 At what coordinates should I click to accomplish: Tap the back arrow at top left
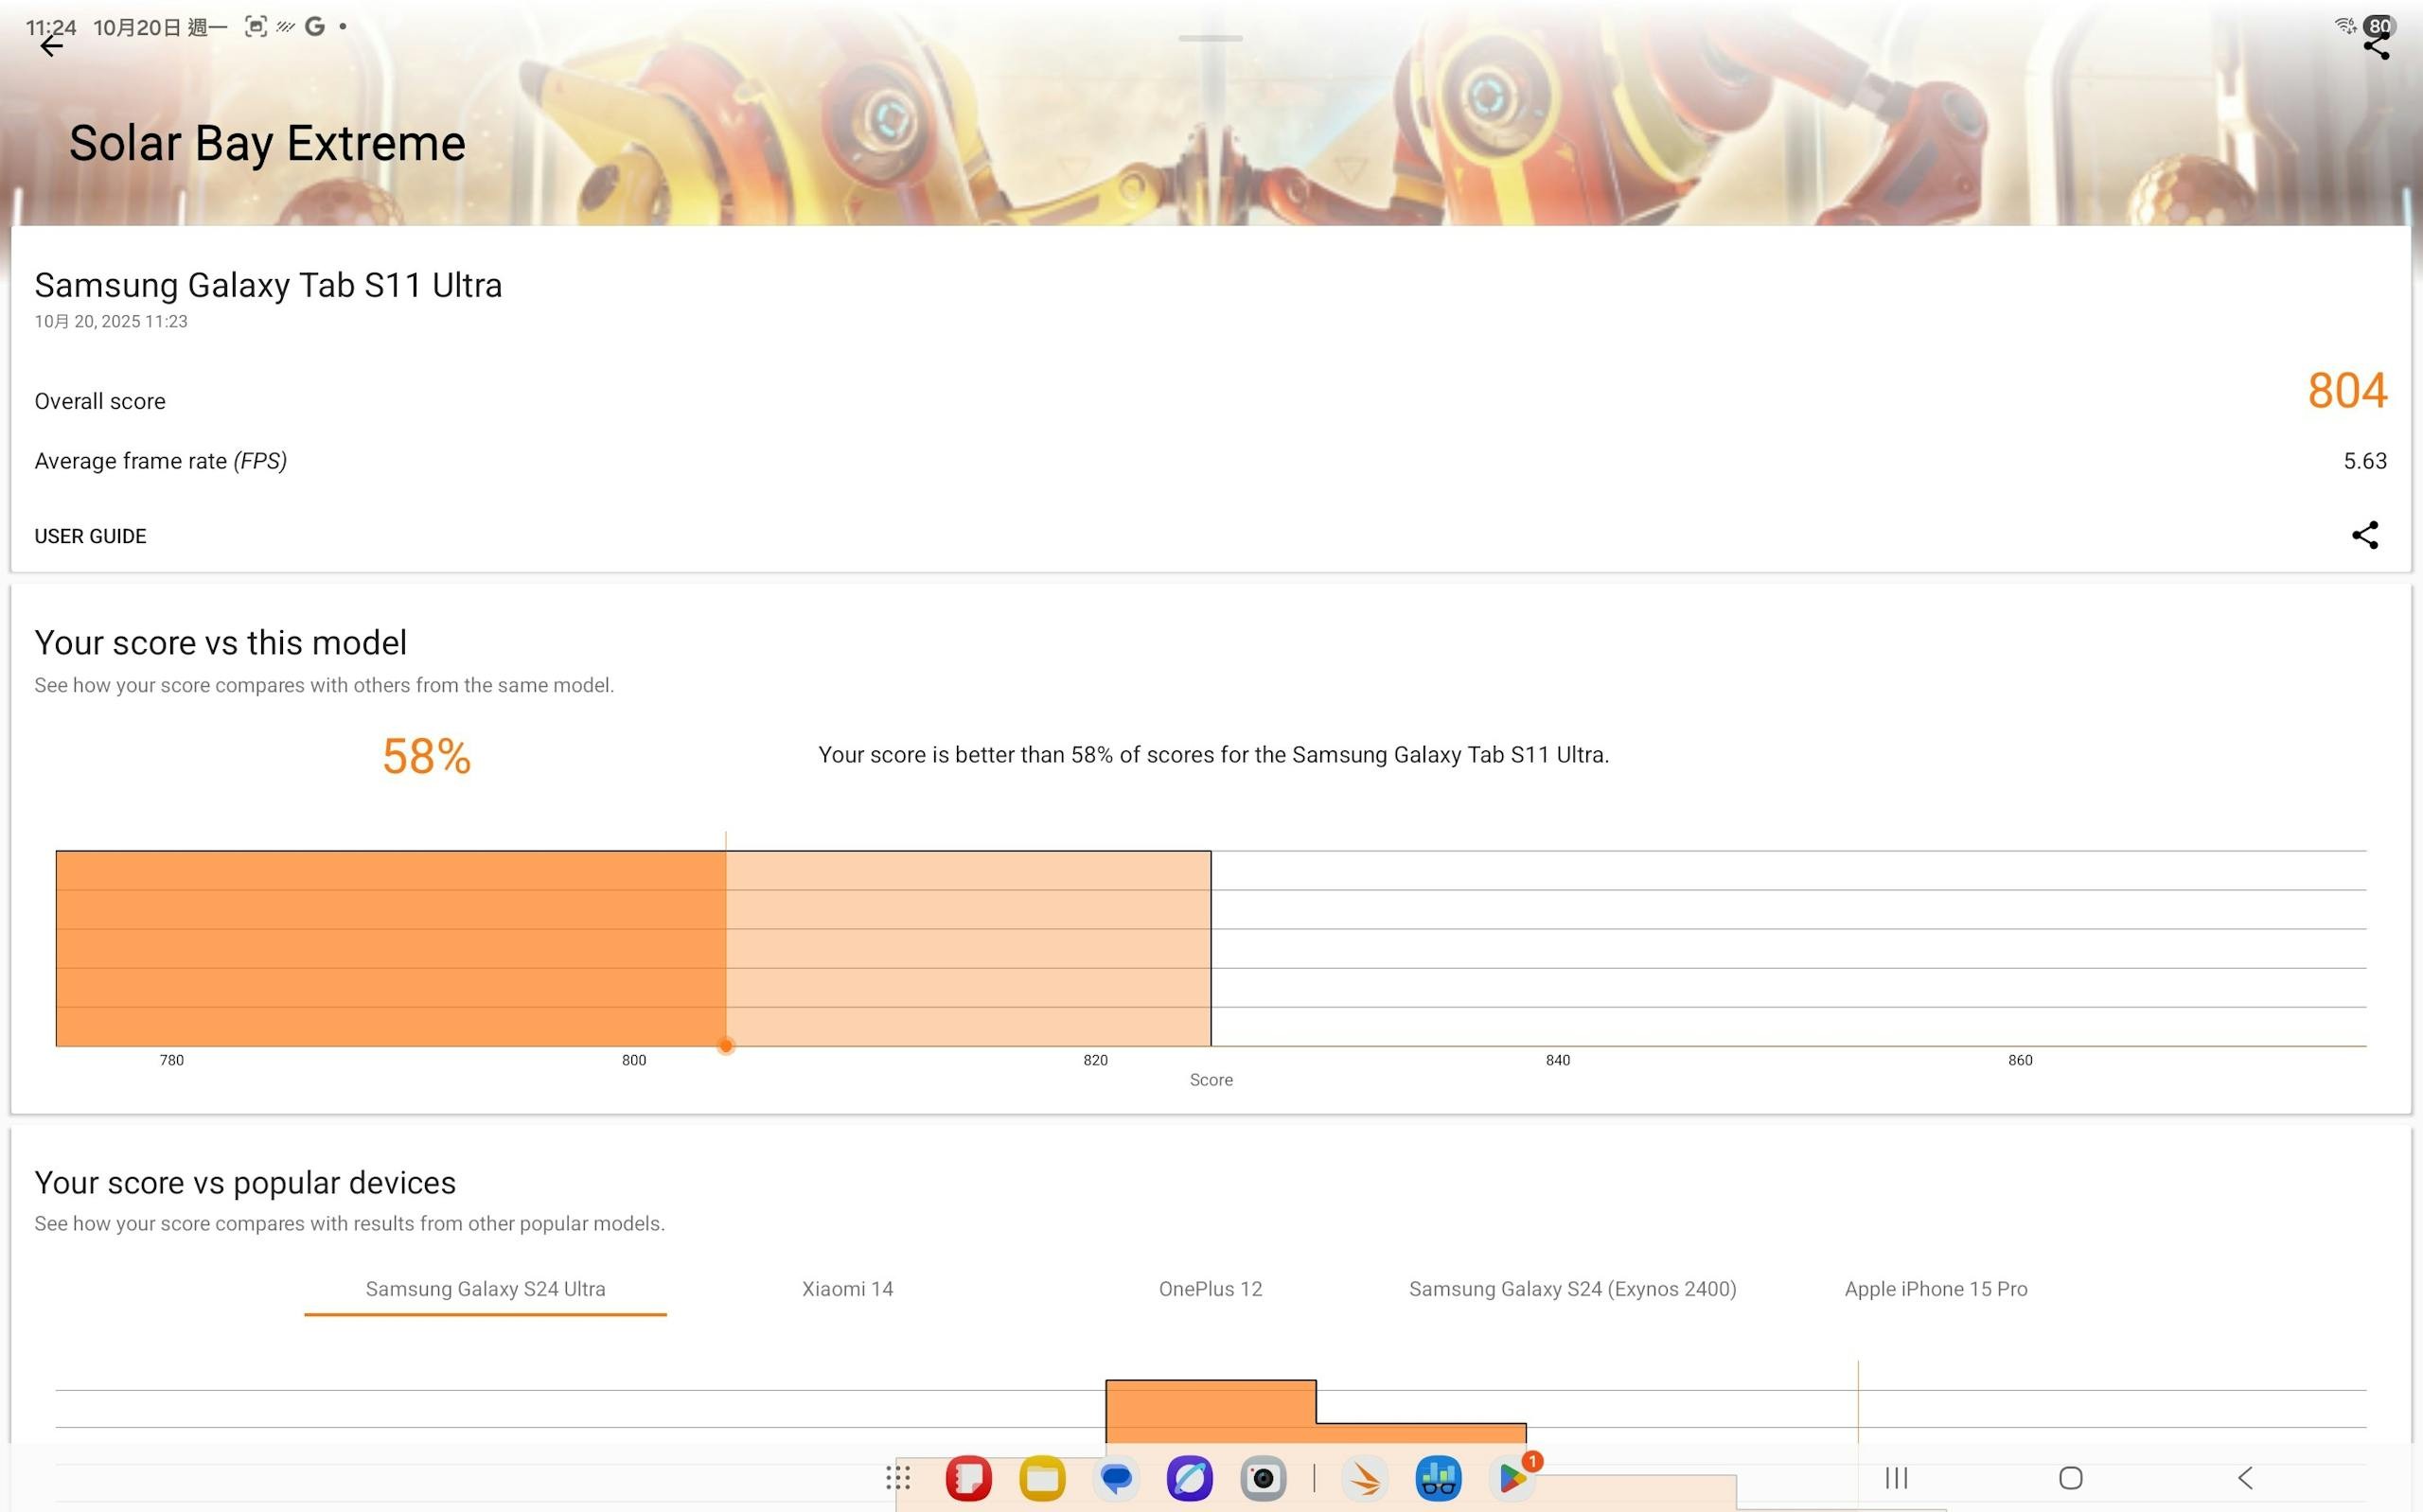point(51,45)
